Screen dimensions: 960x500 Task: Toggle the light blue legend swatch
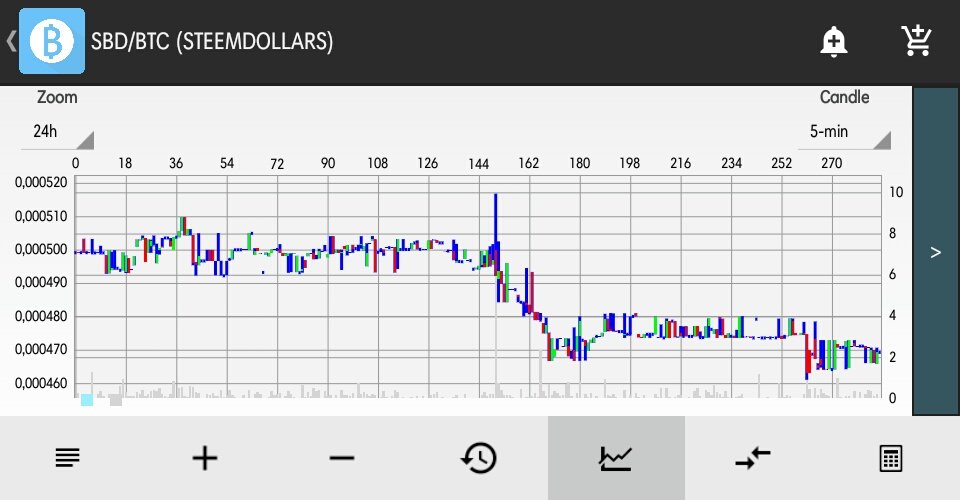(87, 400)
